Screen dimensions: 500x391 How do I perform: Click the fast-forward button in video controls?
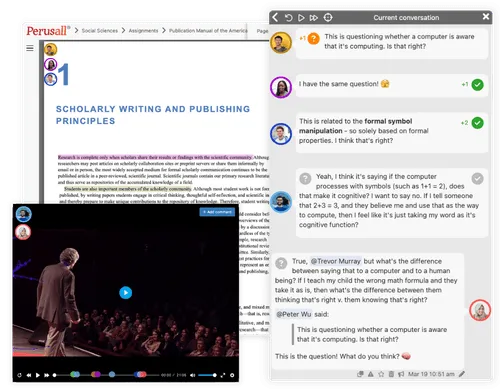tap(47, 375)
